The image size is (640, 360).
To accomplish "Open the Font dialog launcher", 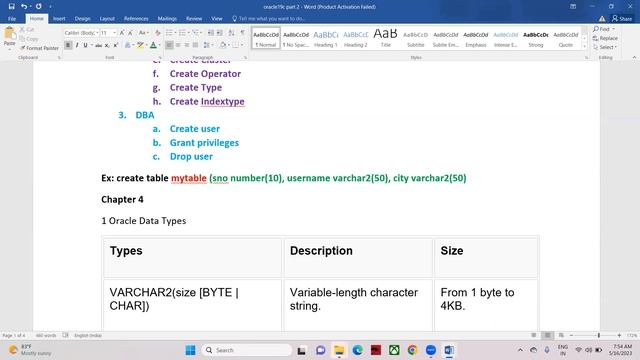I will (160, 58).
